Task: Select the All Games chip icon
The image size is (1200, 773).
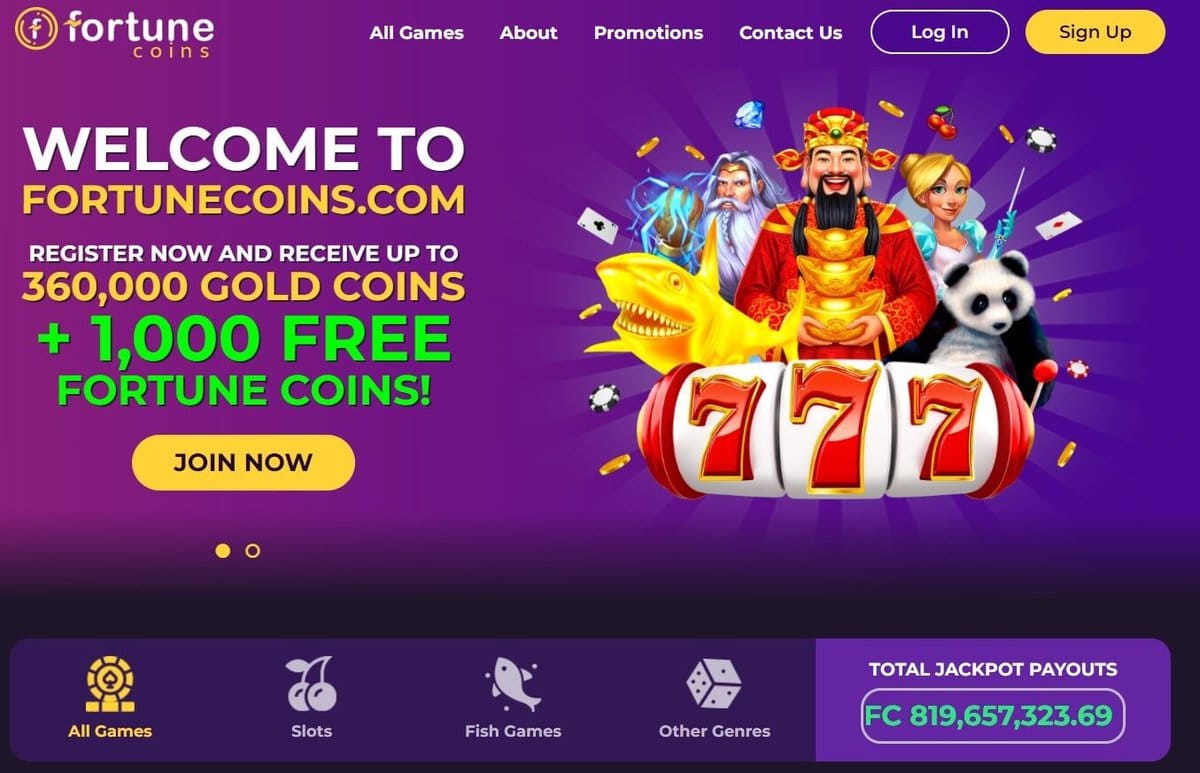Action: pos(110,684)
